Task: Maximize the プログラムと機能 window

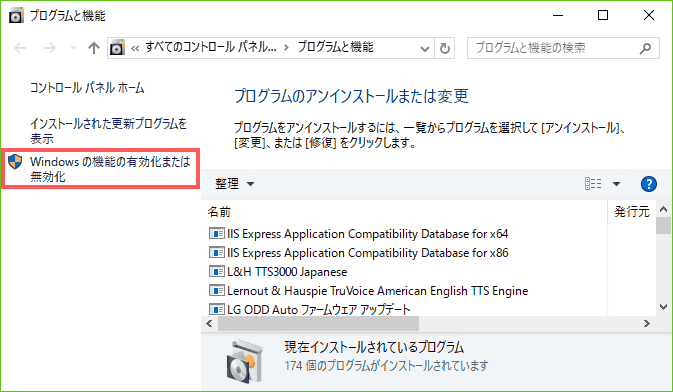Action: (603, 15)
